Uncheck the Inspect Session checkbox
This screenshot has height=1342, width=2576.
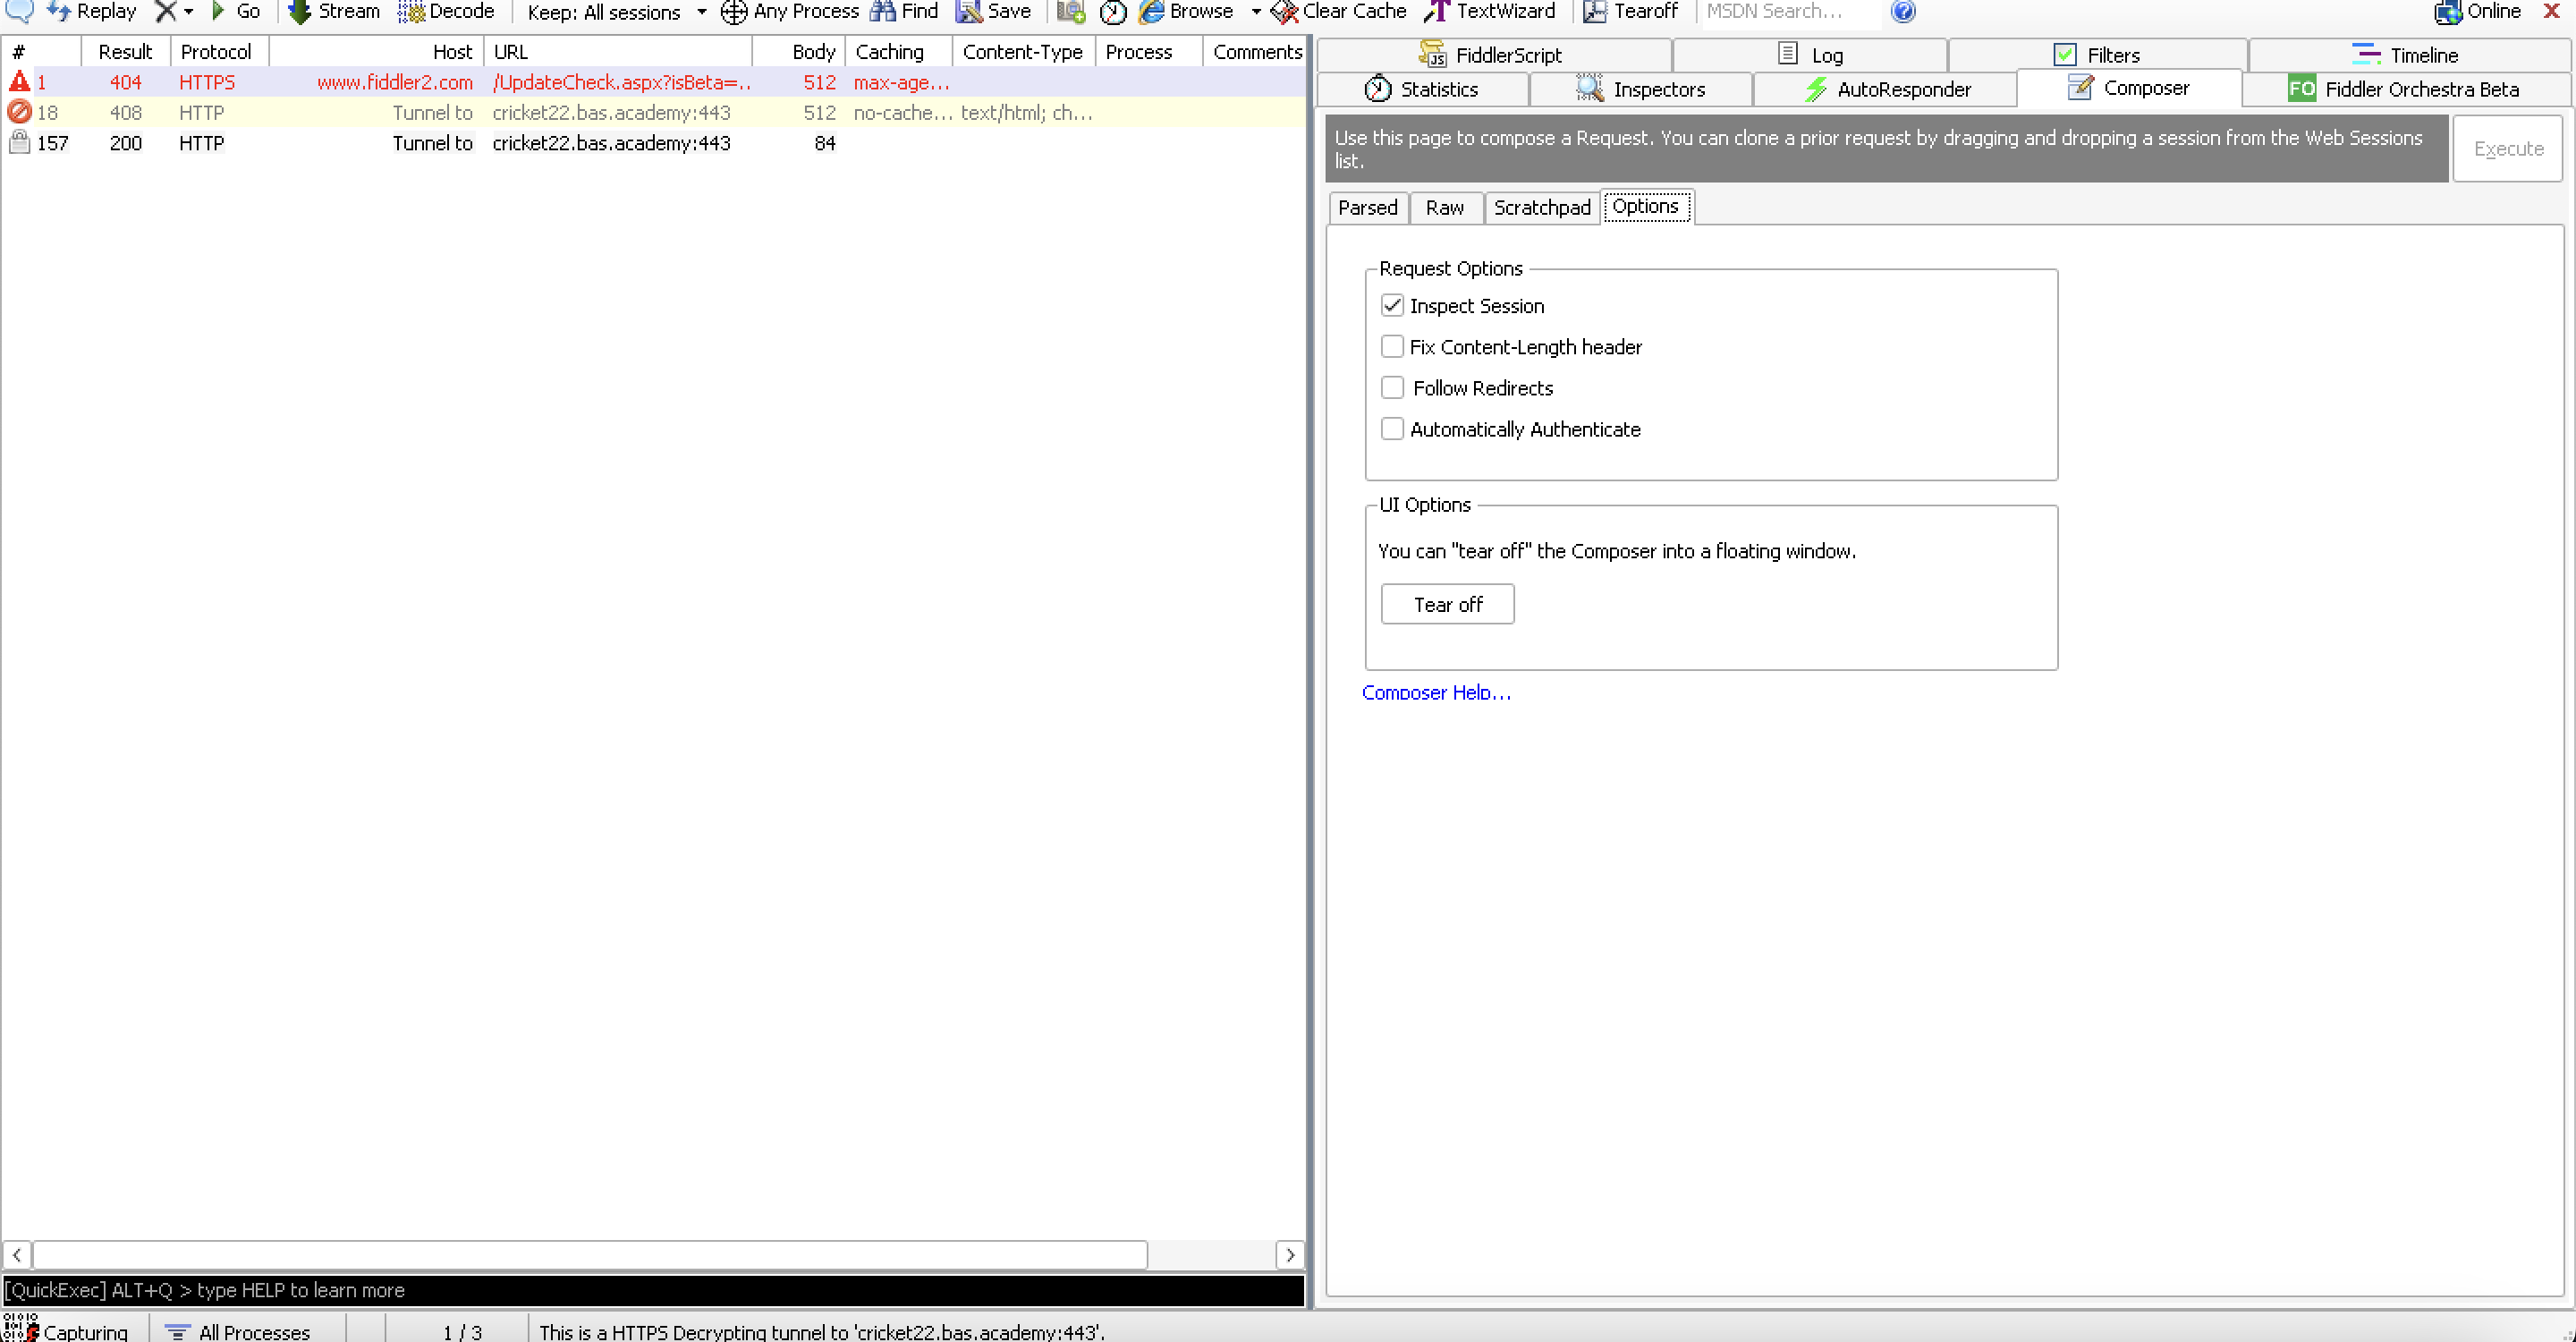pos(1392,306)
